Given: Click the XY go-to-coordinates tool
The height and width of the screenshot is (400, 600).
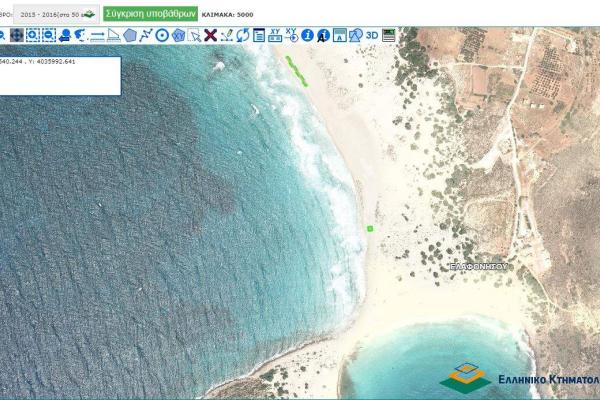Looking at the screenshot, I should (291, 35).
